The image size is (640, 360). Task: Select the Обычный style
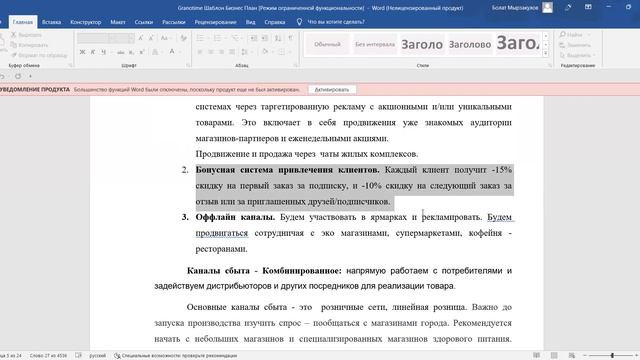click(327, 44)
